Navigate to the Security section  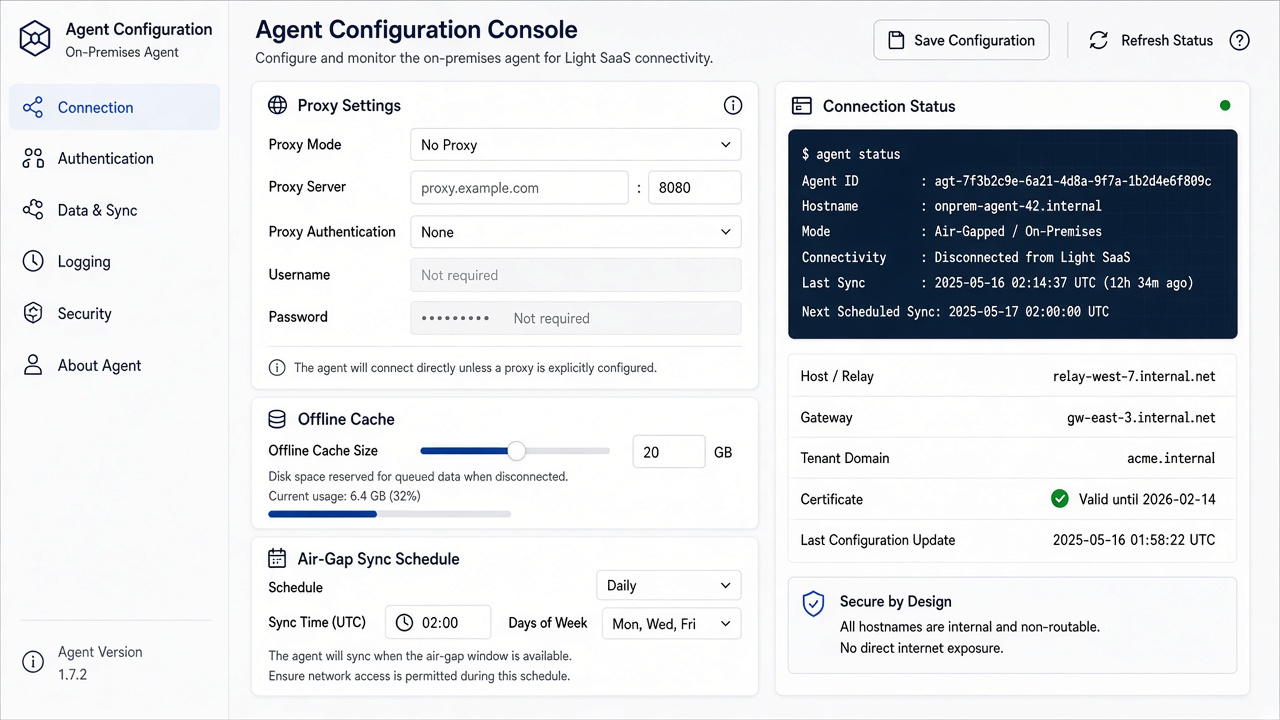click(x=114, y=313)
